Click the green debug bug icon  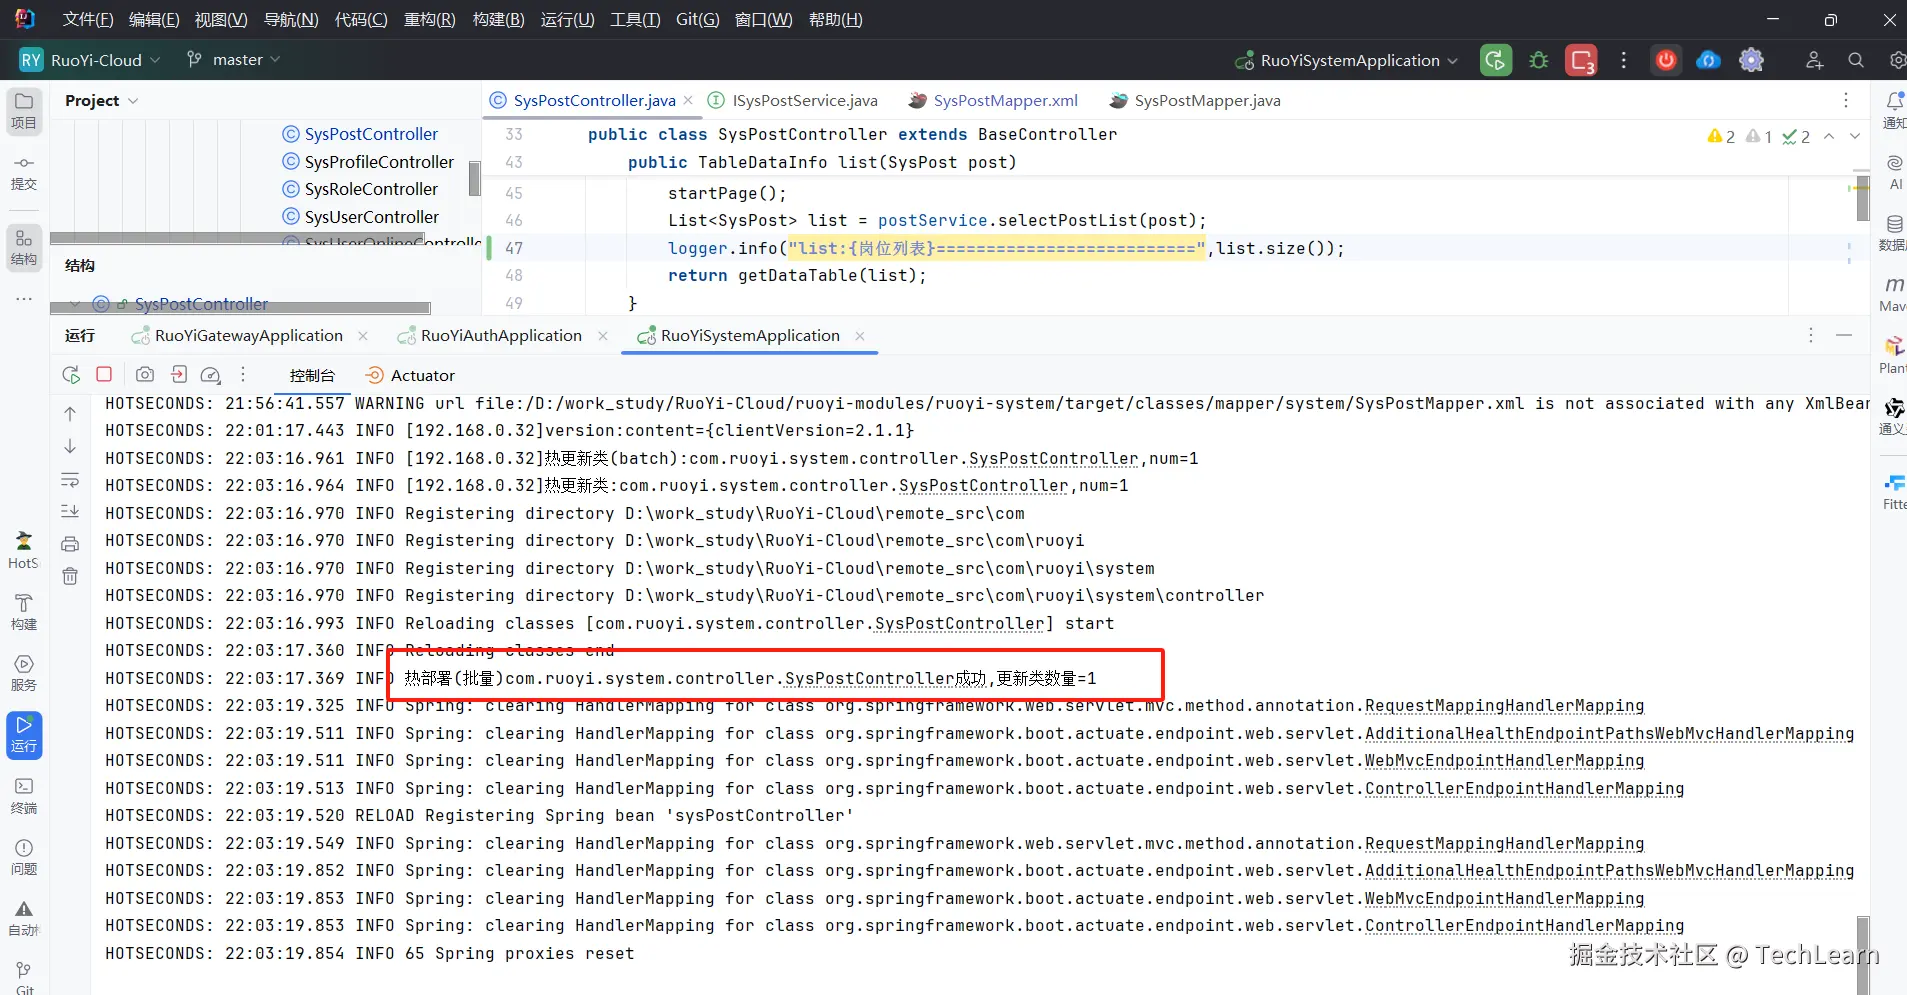pos(1539,60)
